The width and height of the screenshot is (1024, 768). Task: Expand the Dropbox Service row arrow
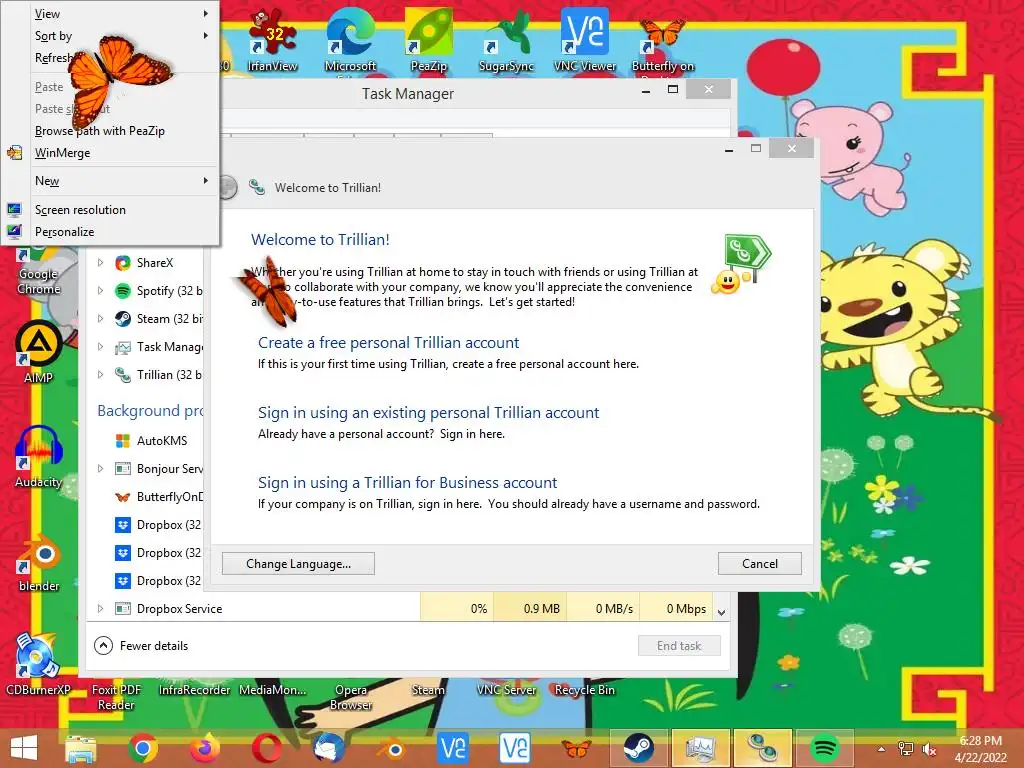(101, 609)
